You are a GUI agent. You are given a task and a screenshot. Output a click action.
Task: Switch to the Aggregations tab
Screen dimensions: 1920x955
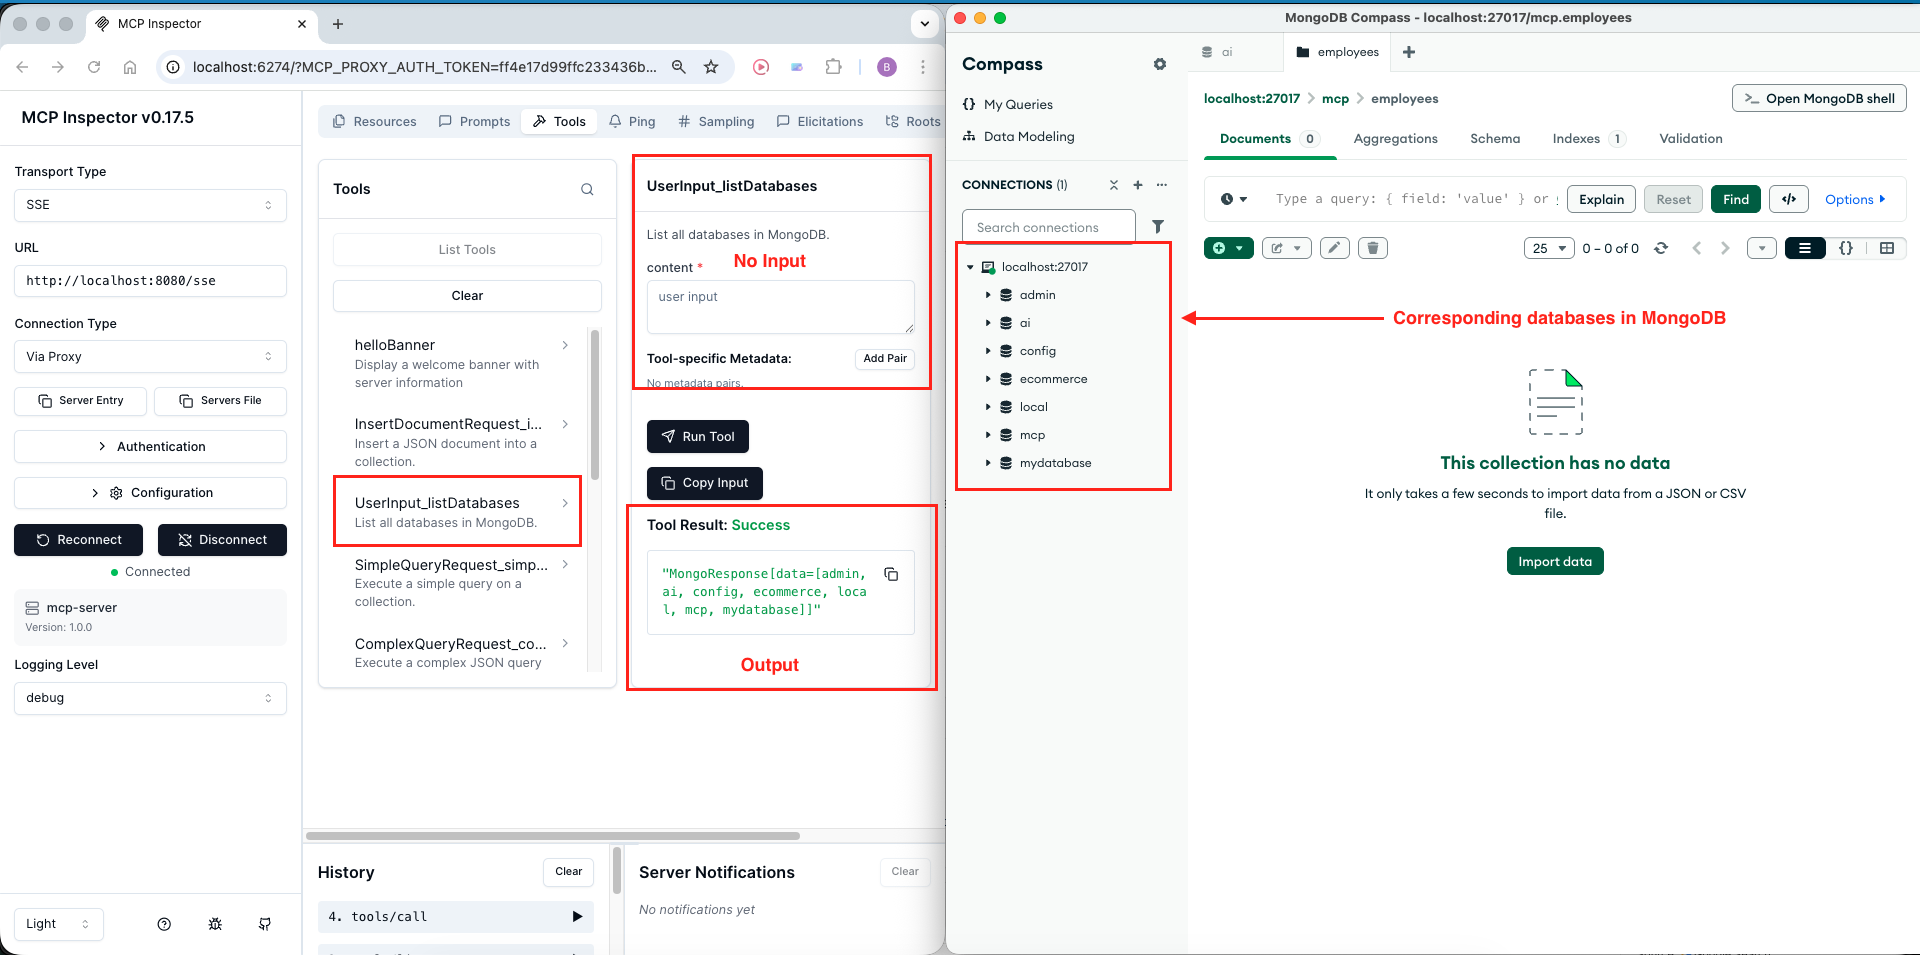click(x=1395, y=139)
